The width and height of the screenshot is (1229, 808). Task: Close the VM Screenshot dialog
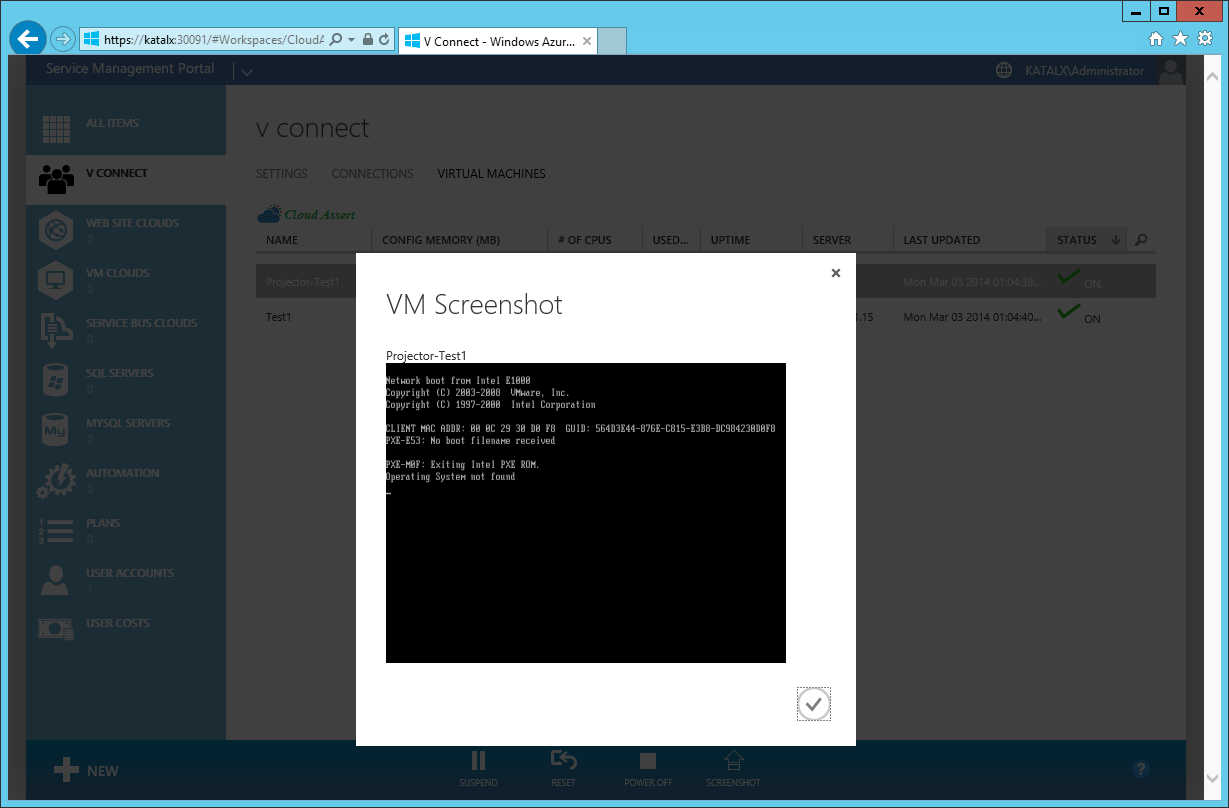pos(836,273)
